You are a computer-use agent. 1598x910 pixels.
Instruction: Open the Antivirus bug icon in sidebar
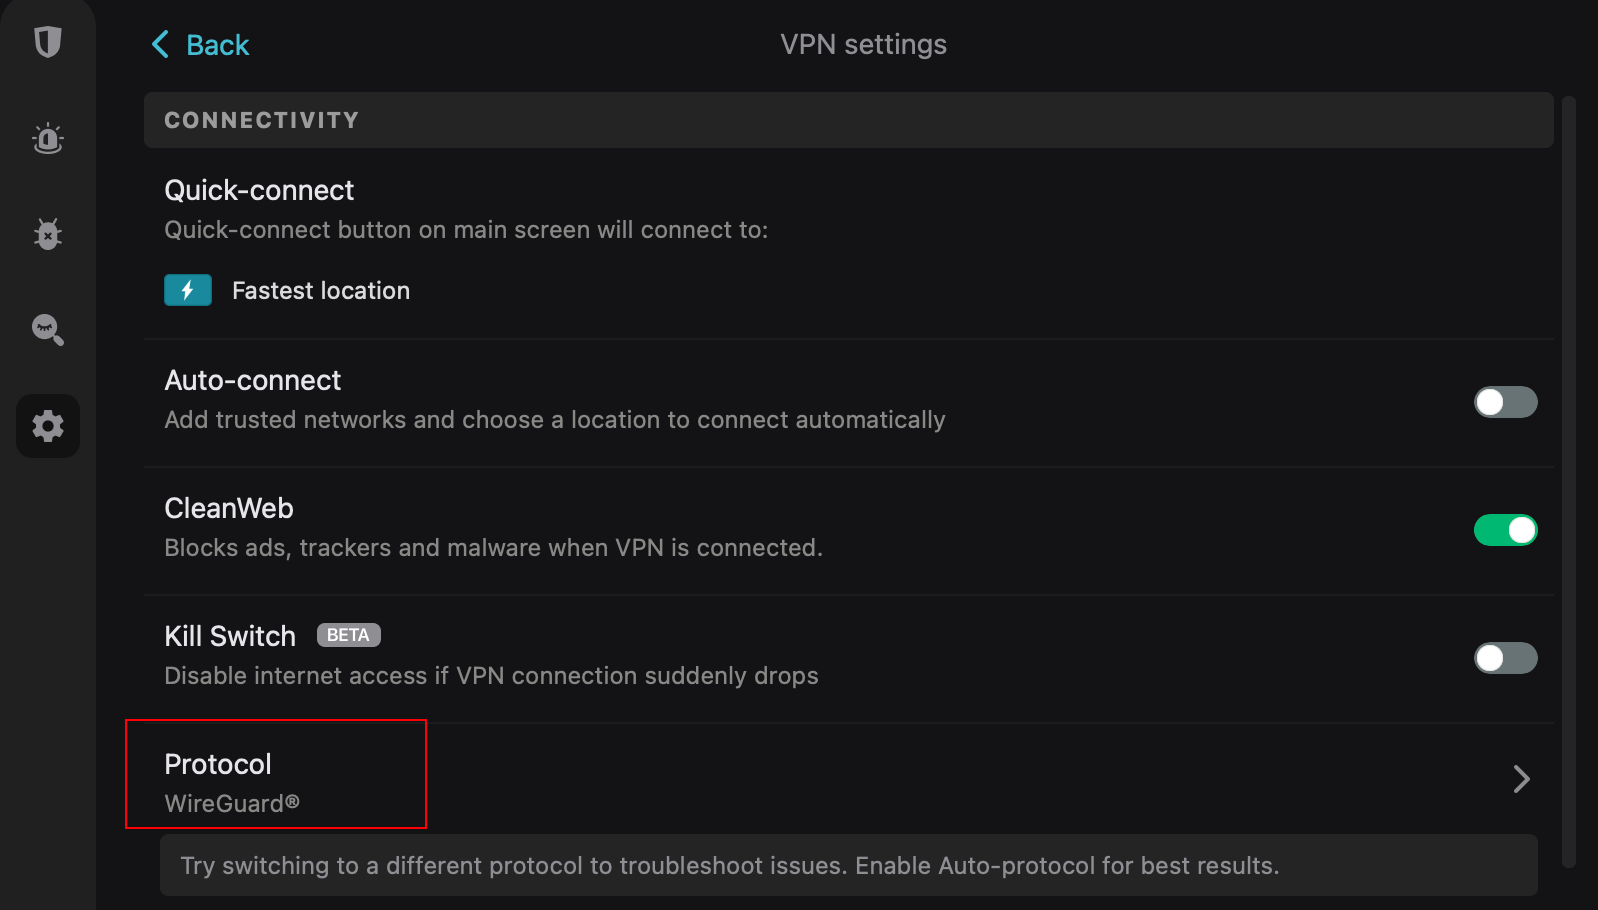(48, 234)
